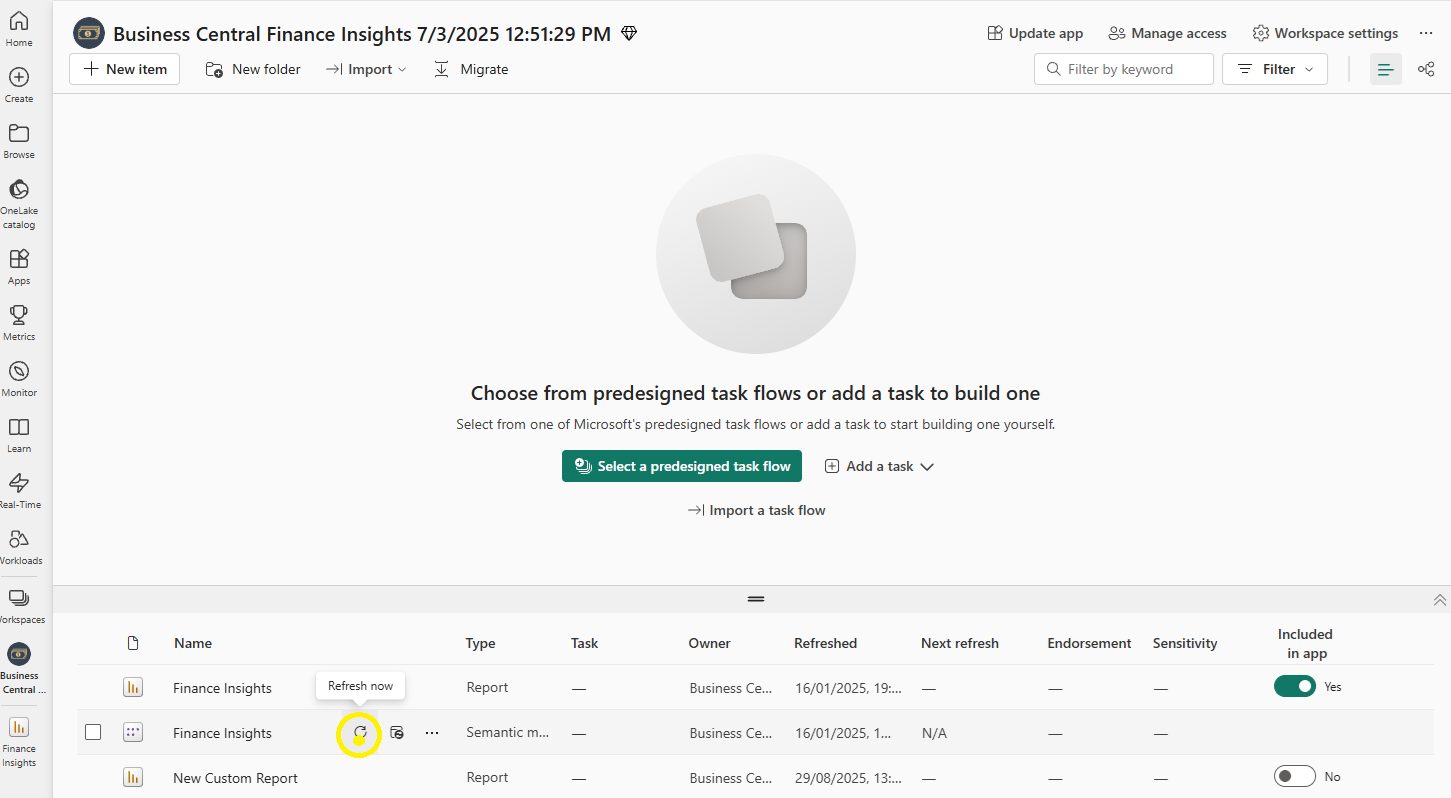Screen dimensions: 1451x798
Task: Open the Create page from sidebar
Action: click(x=19, y=85)
